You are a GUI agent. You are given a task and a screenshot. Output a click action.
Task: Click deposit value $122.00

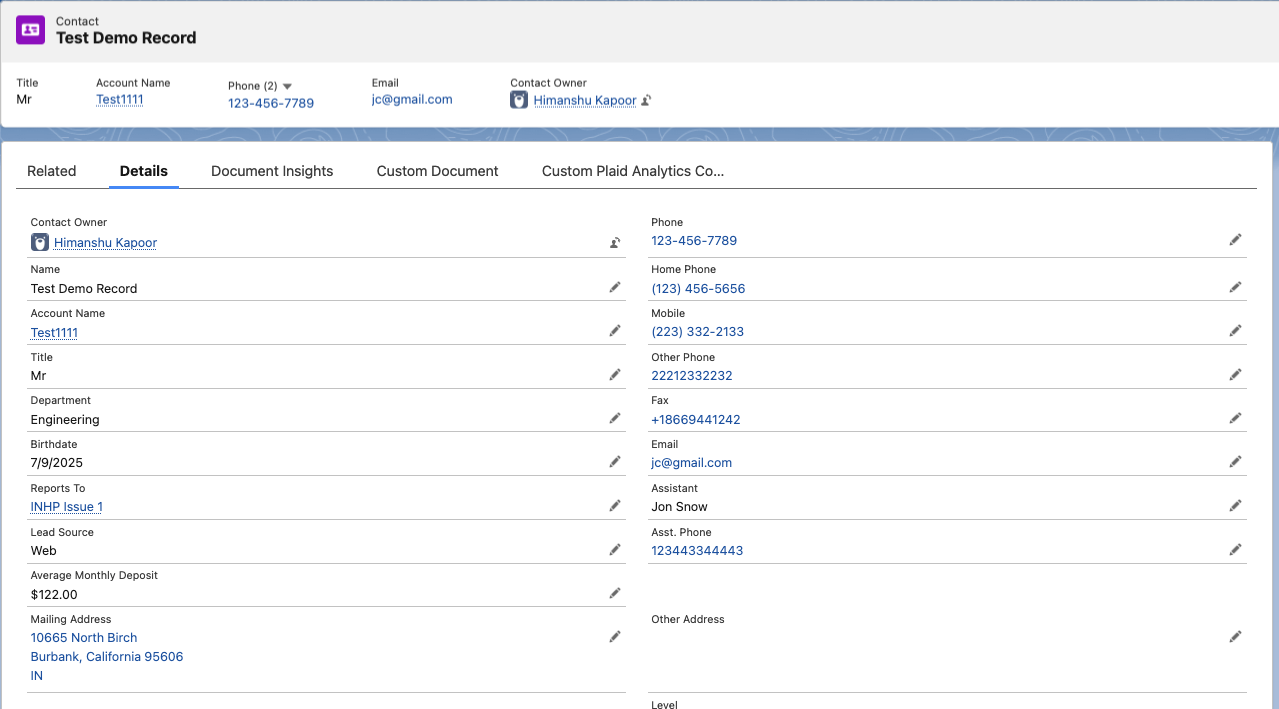tap(54, 595)
